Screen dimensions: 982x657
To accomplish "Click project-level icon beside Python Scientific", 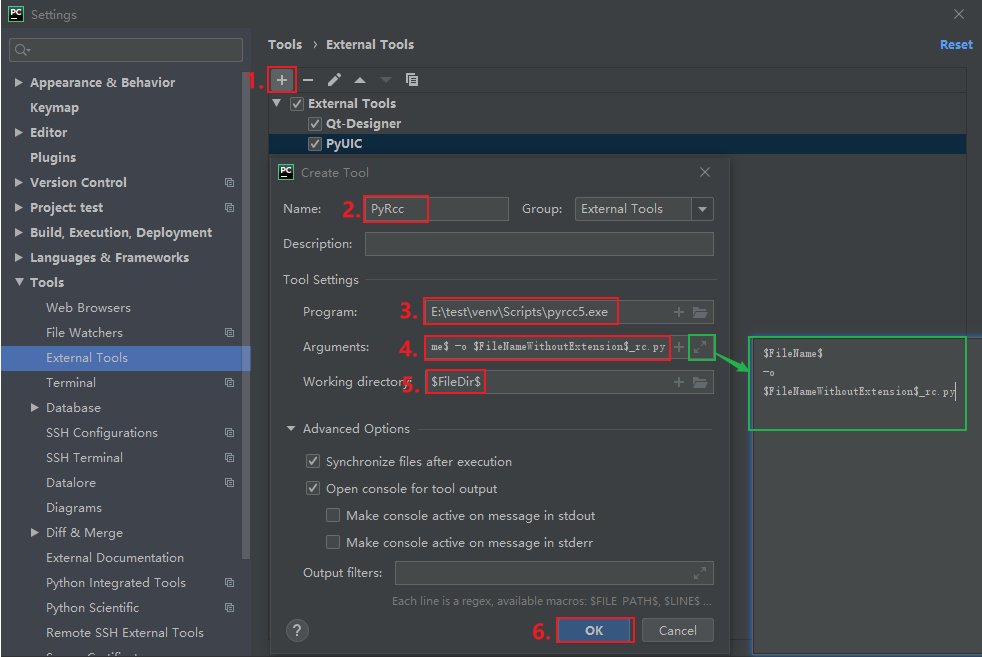I will tap(229, 608).
